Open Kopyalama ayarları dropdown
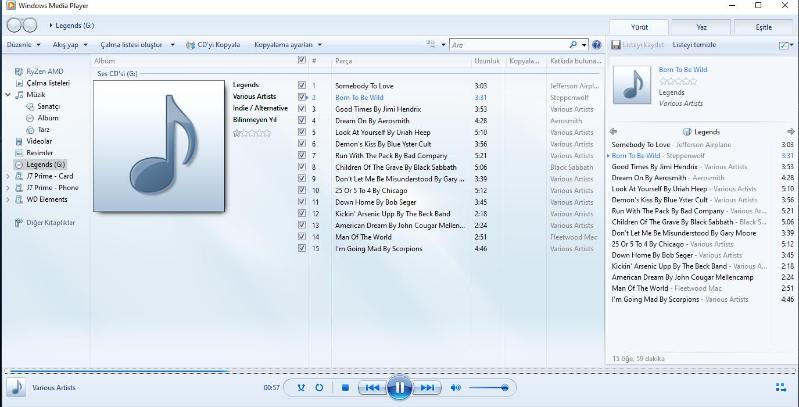799x407 pixels. tap(288, 45)
